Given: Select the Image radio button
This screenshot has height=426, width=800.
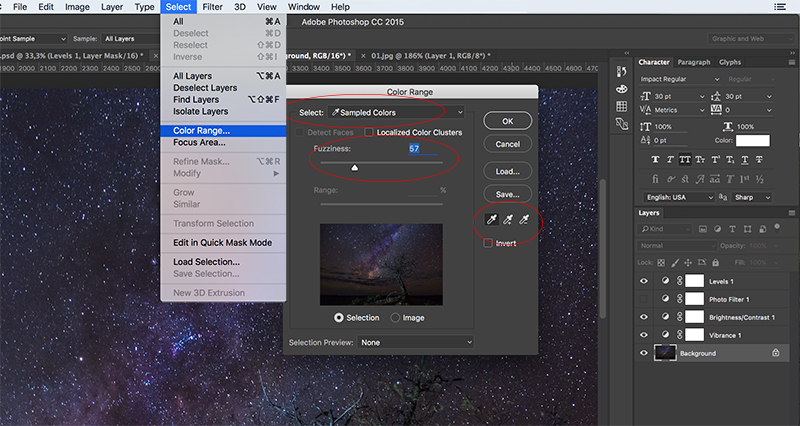Looking at the screenshot, I should click(395, 317).
